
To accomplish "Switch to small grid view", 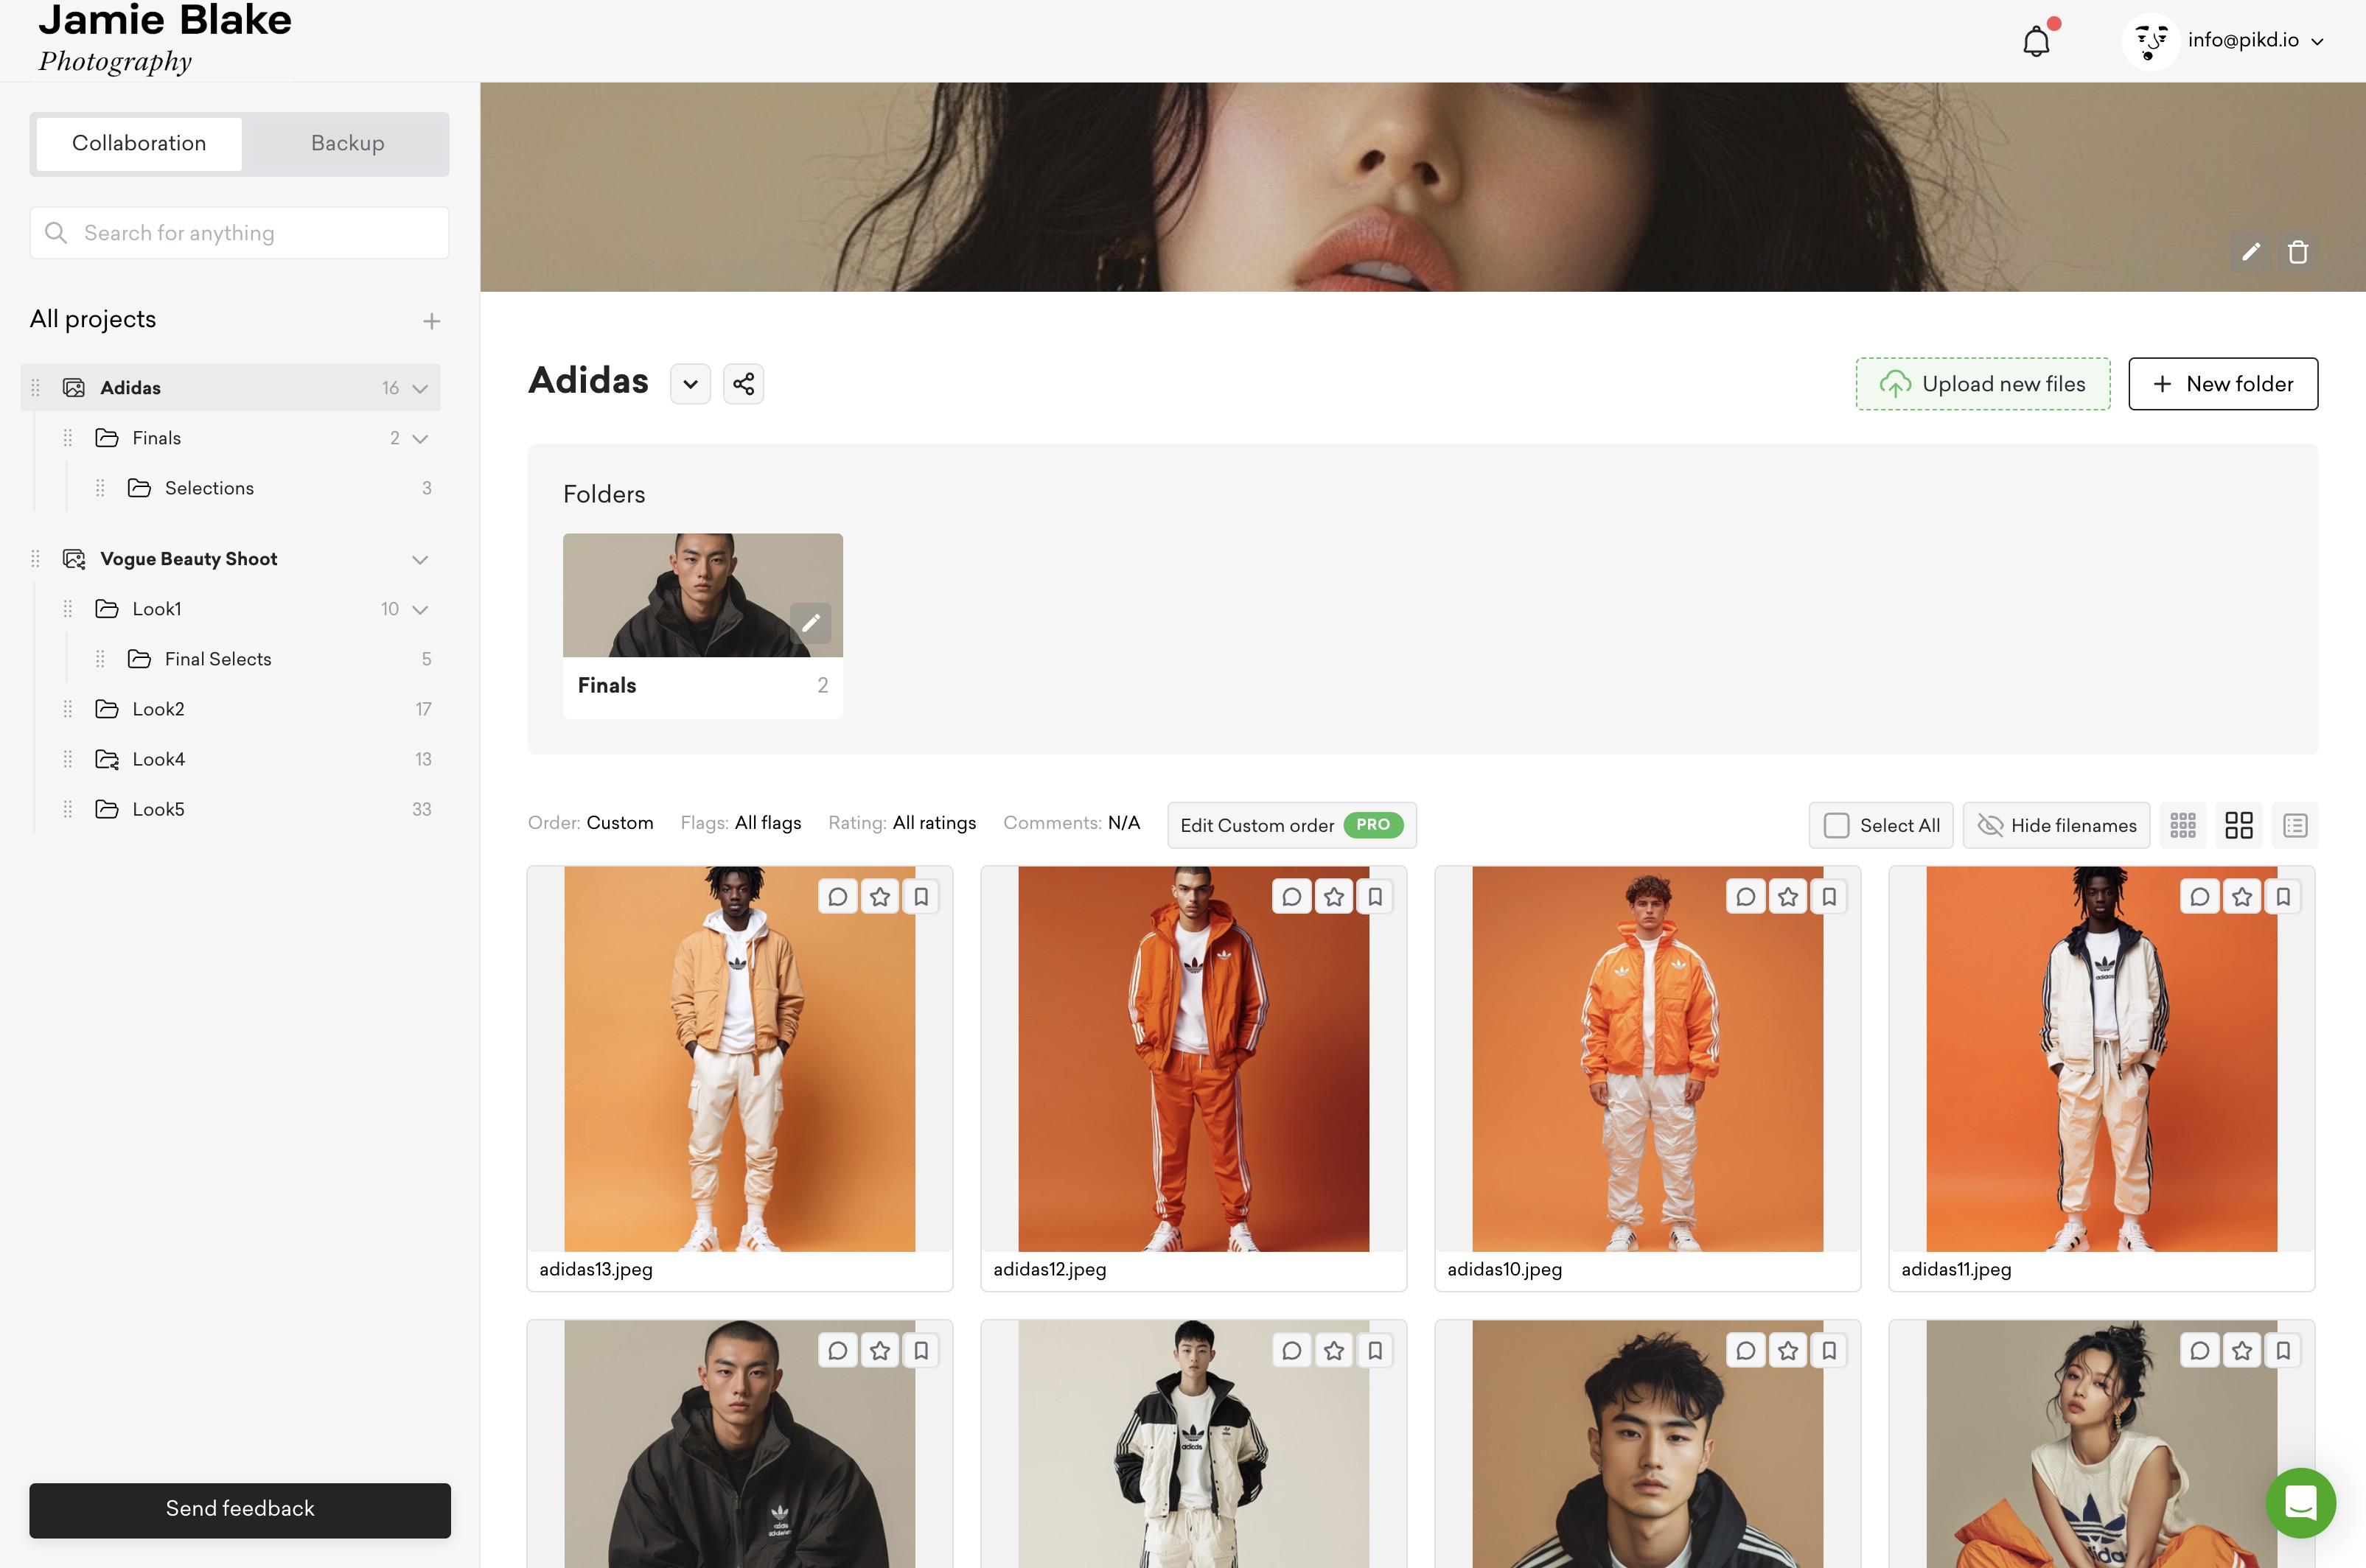I will pos(2182,825).
